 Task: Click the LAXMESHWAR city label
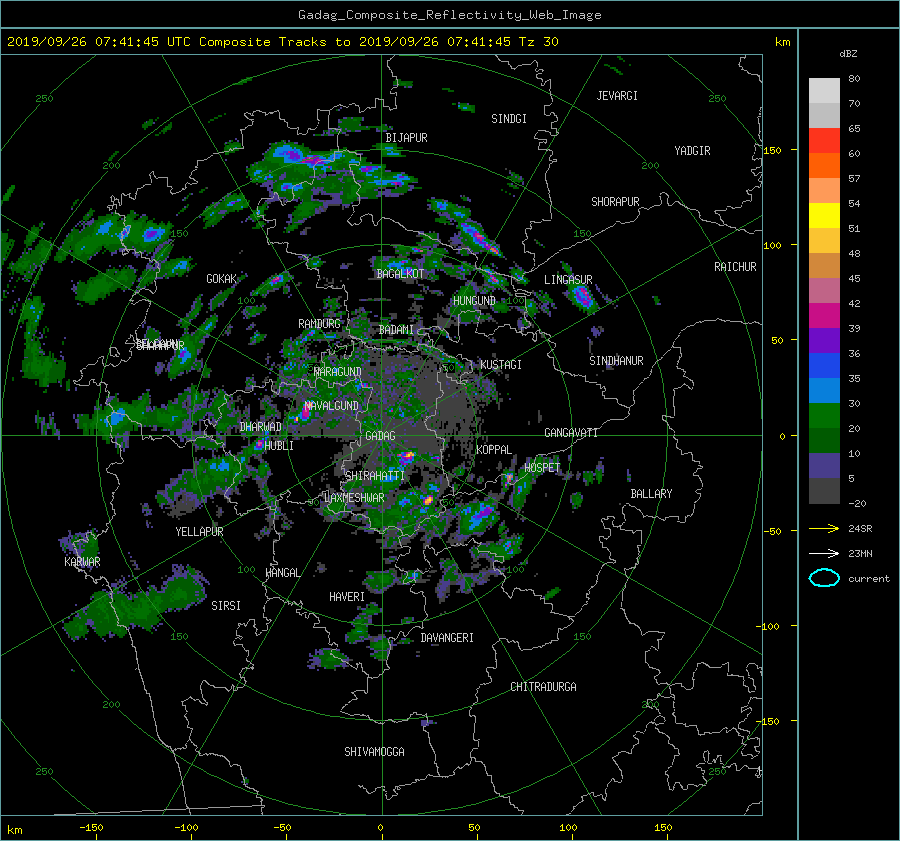[354, 498]
